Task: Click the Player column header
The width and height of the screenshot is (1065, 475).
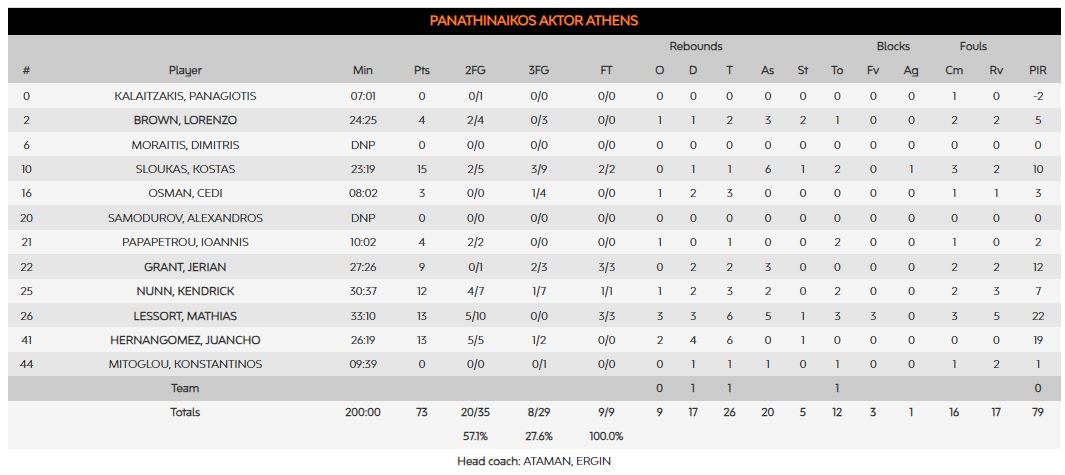Action: [186, 70]
